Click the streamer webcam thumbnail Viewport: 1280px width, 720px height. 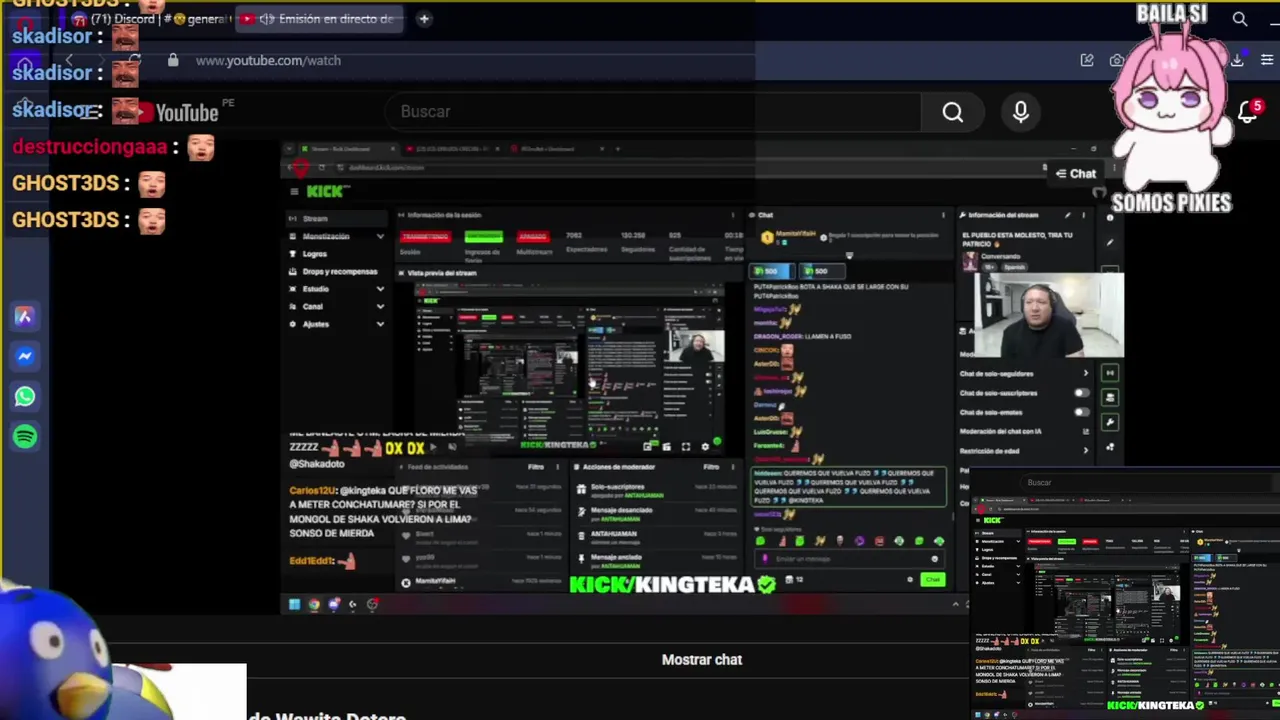pyautogui.click(x=1048, y=316)
